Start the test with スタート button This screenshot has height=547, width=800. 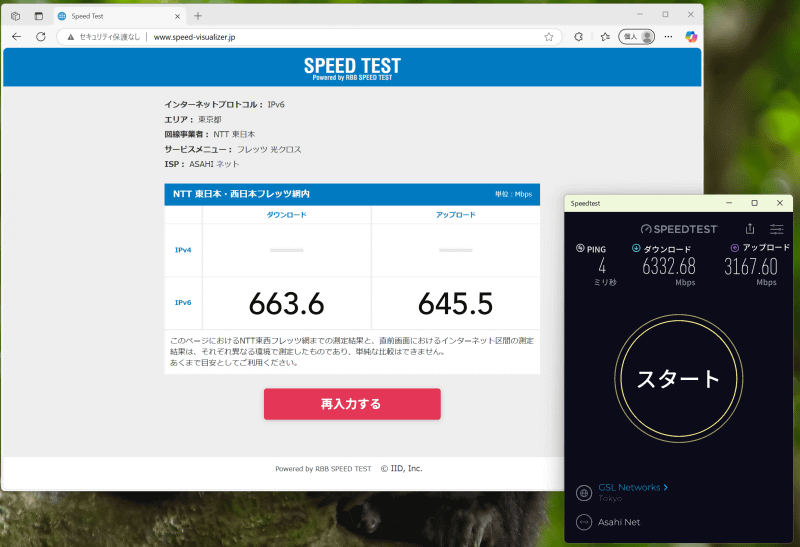(679, 379)
